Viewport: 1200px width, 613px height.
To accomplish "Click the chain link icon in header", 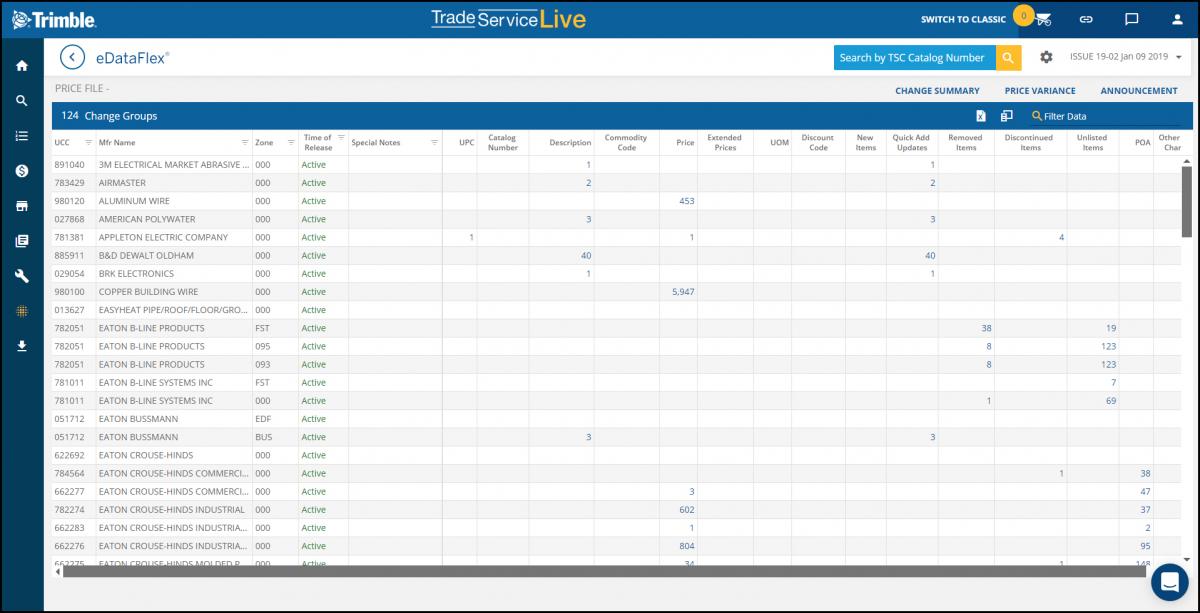I will coord(1086,19).
